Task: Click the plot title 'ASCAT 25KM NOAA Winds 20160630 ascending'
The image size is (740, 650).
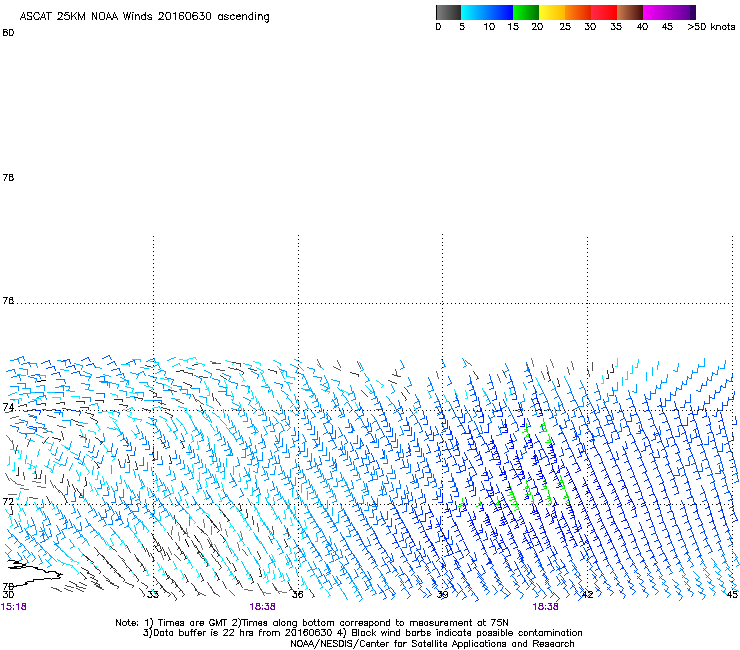Action: tap(144, 17)
